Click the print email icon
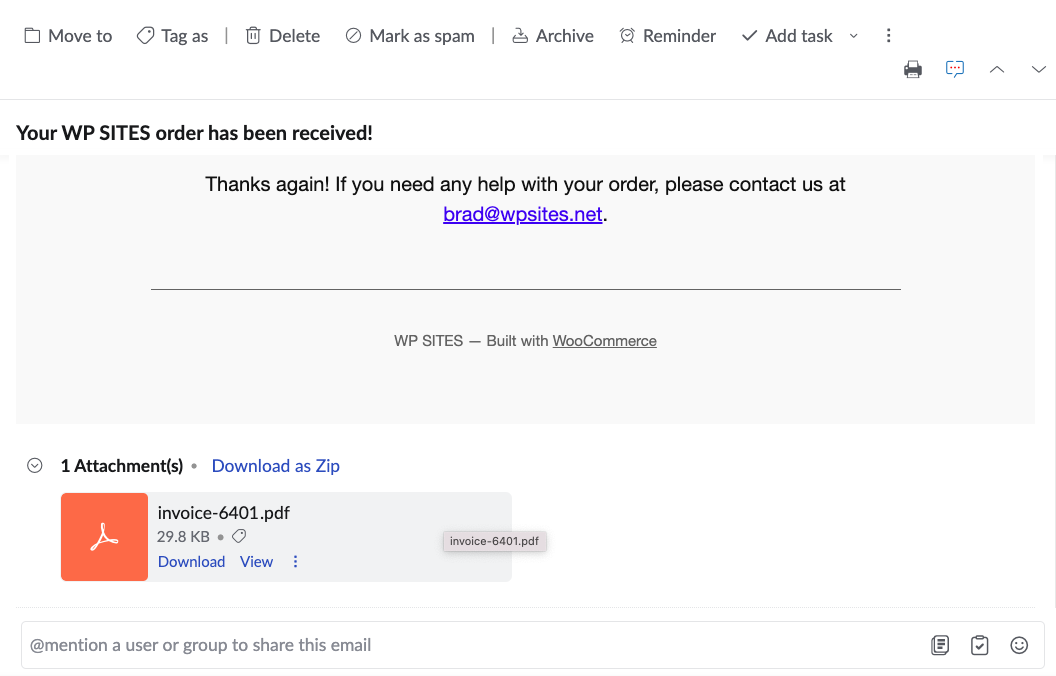 coord(912,69)
